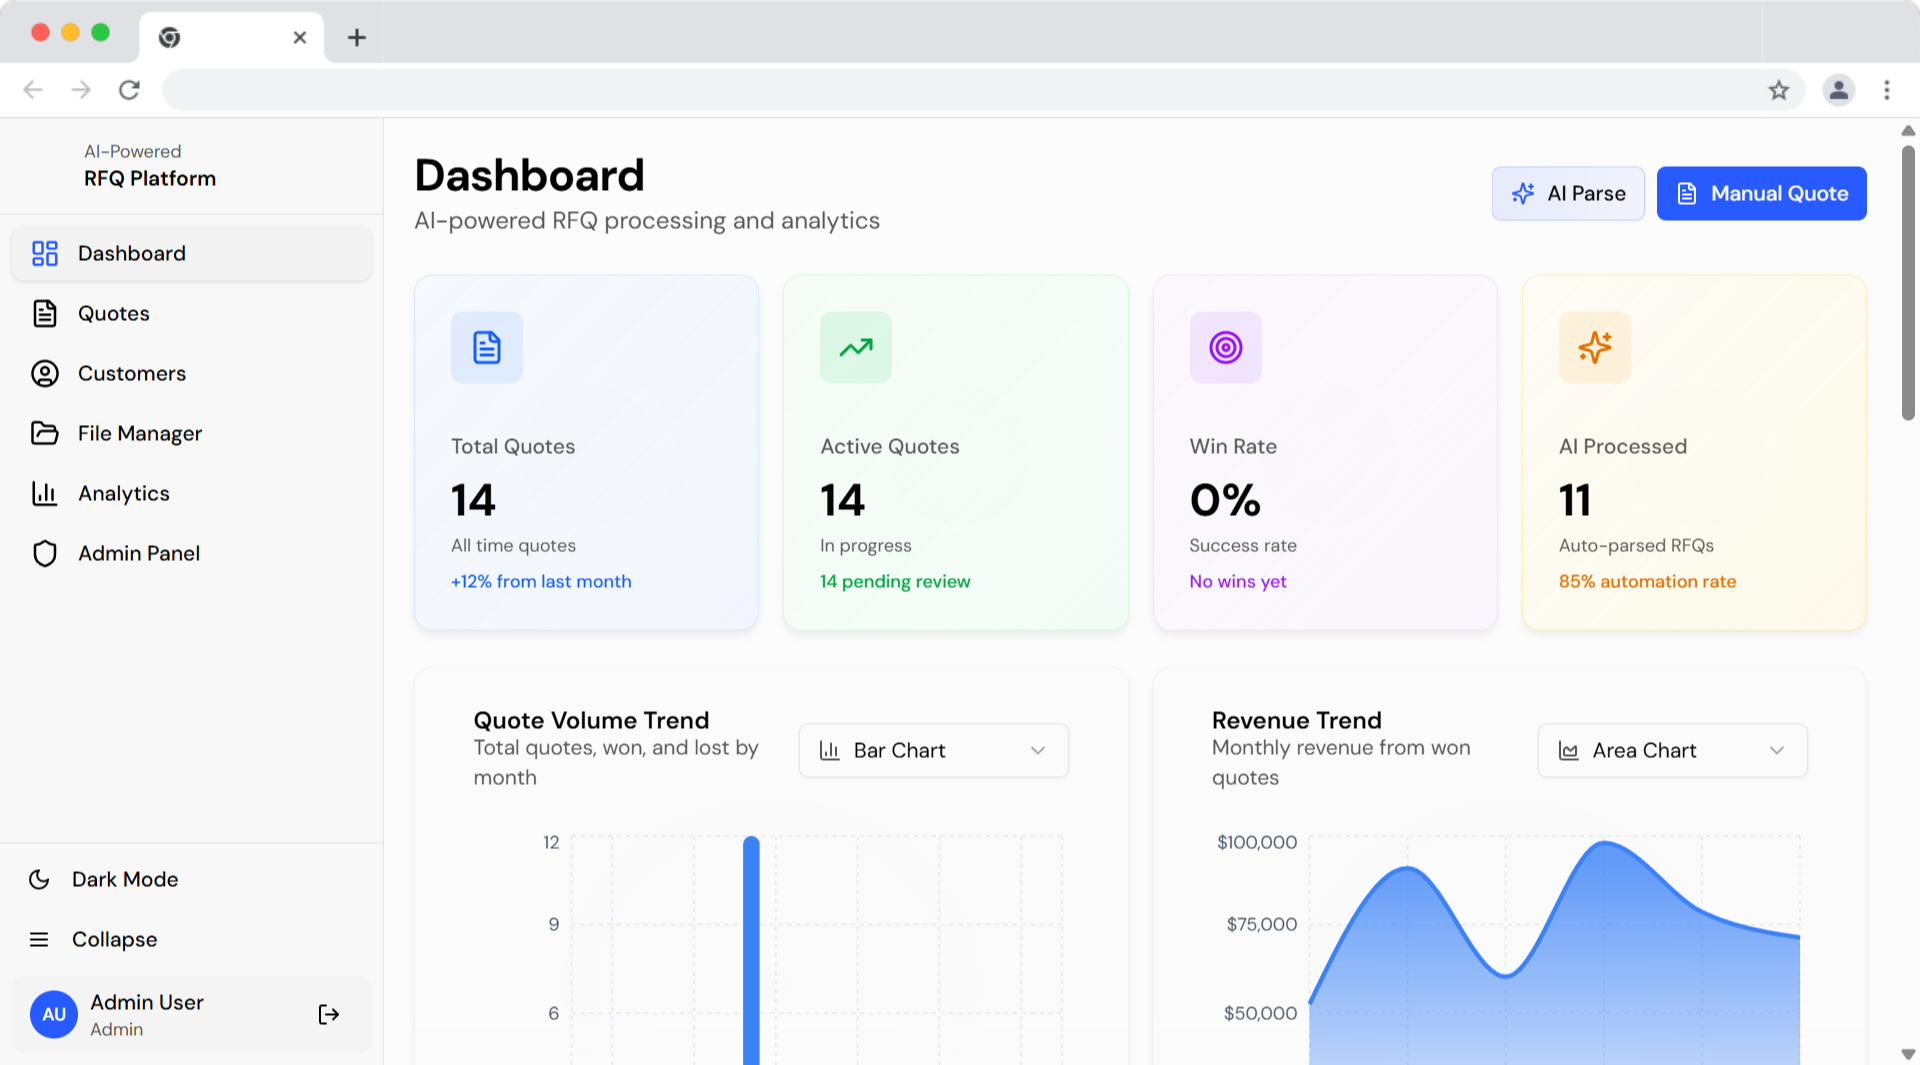Open the Customers section
The width and height of the screenshot is (1920, 1065).
[x=191, y=373]
